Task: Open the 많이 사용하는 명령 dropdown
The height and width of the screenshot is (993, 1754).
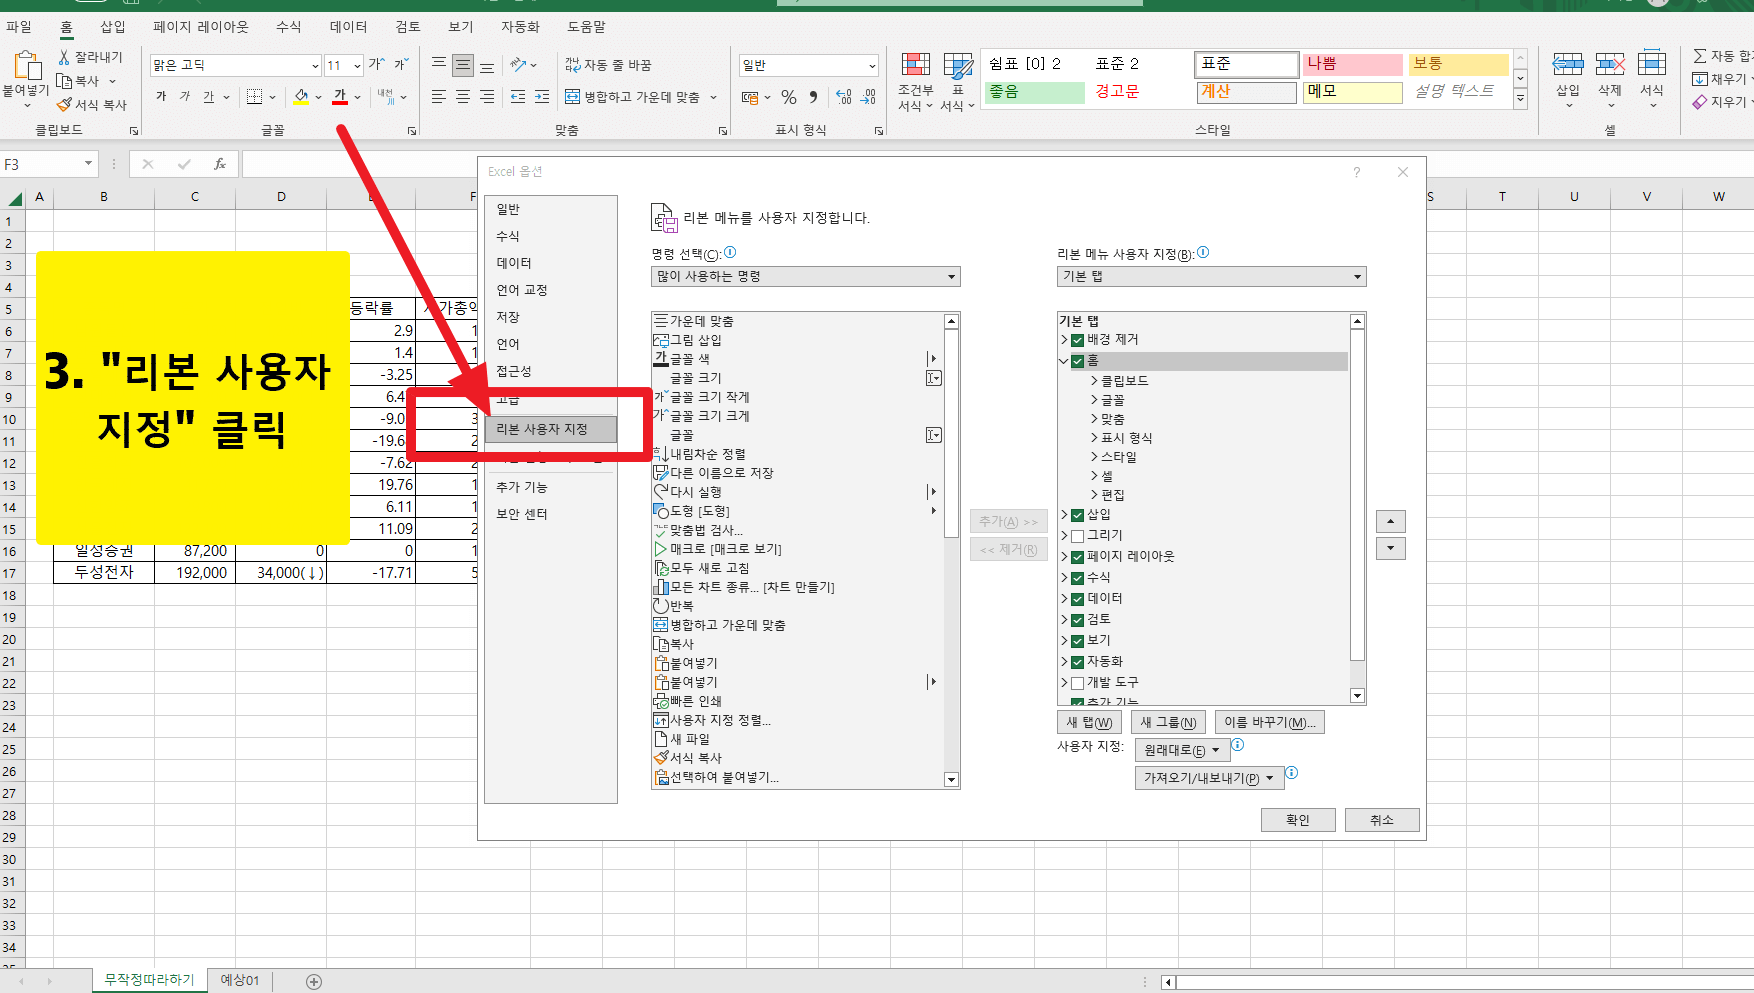Action: tap(946, 276)
